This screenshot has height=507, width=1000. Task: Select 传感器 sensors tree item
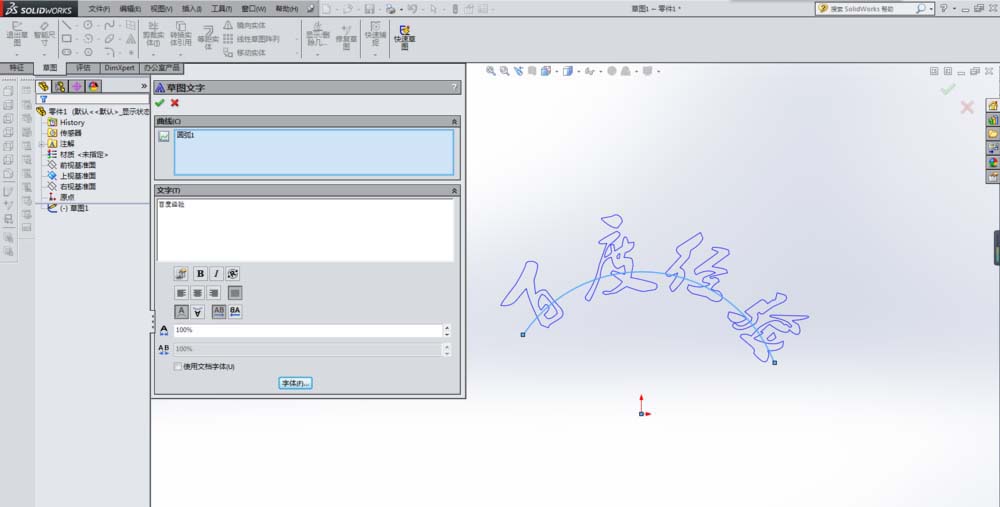point(71,133)
